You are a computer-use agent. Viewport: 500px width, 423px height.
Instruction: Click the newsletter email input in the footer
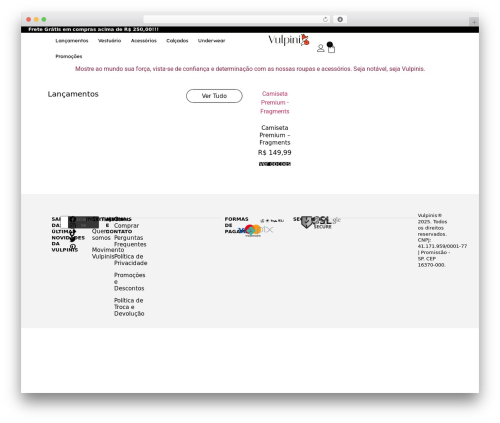pos(65,222)
